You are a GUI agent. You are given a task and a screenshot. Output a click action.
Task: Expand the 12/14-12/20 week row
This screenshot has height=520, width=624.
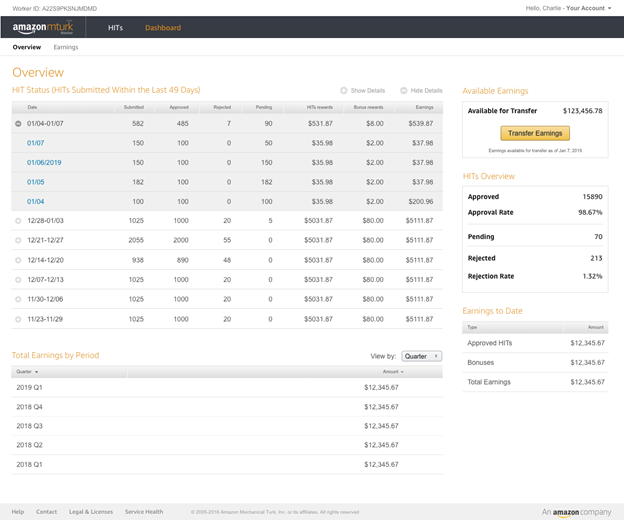pos(18,260)
